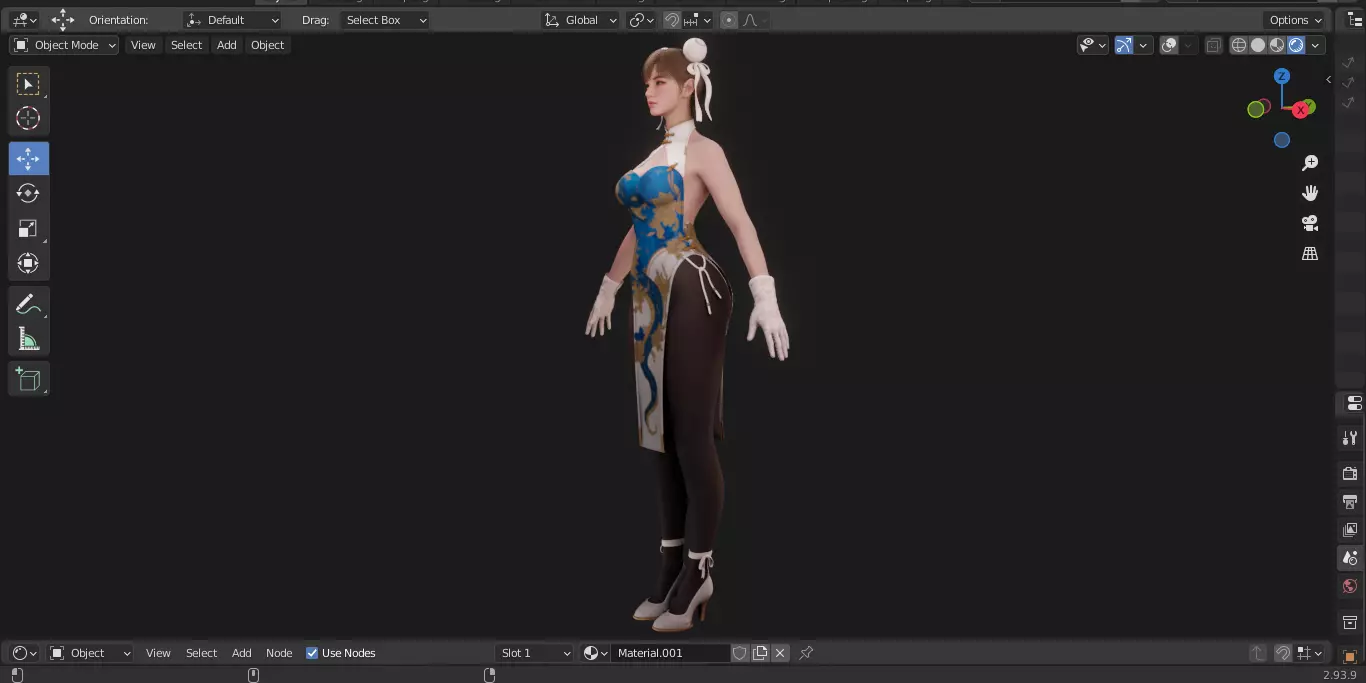1366x683 pixels.
Task: Click the zoom magnifier viewport icon
Action: [x=1310, y=163]
